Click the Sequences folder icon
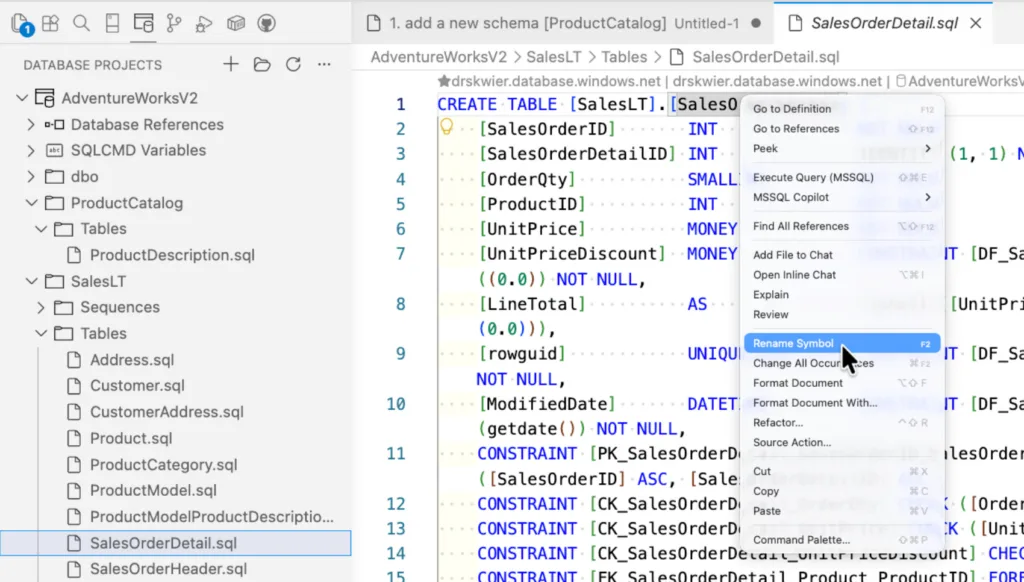Image resolution: width=1024 pixels, height=582 pixels. (x=63, y=308)
